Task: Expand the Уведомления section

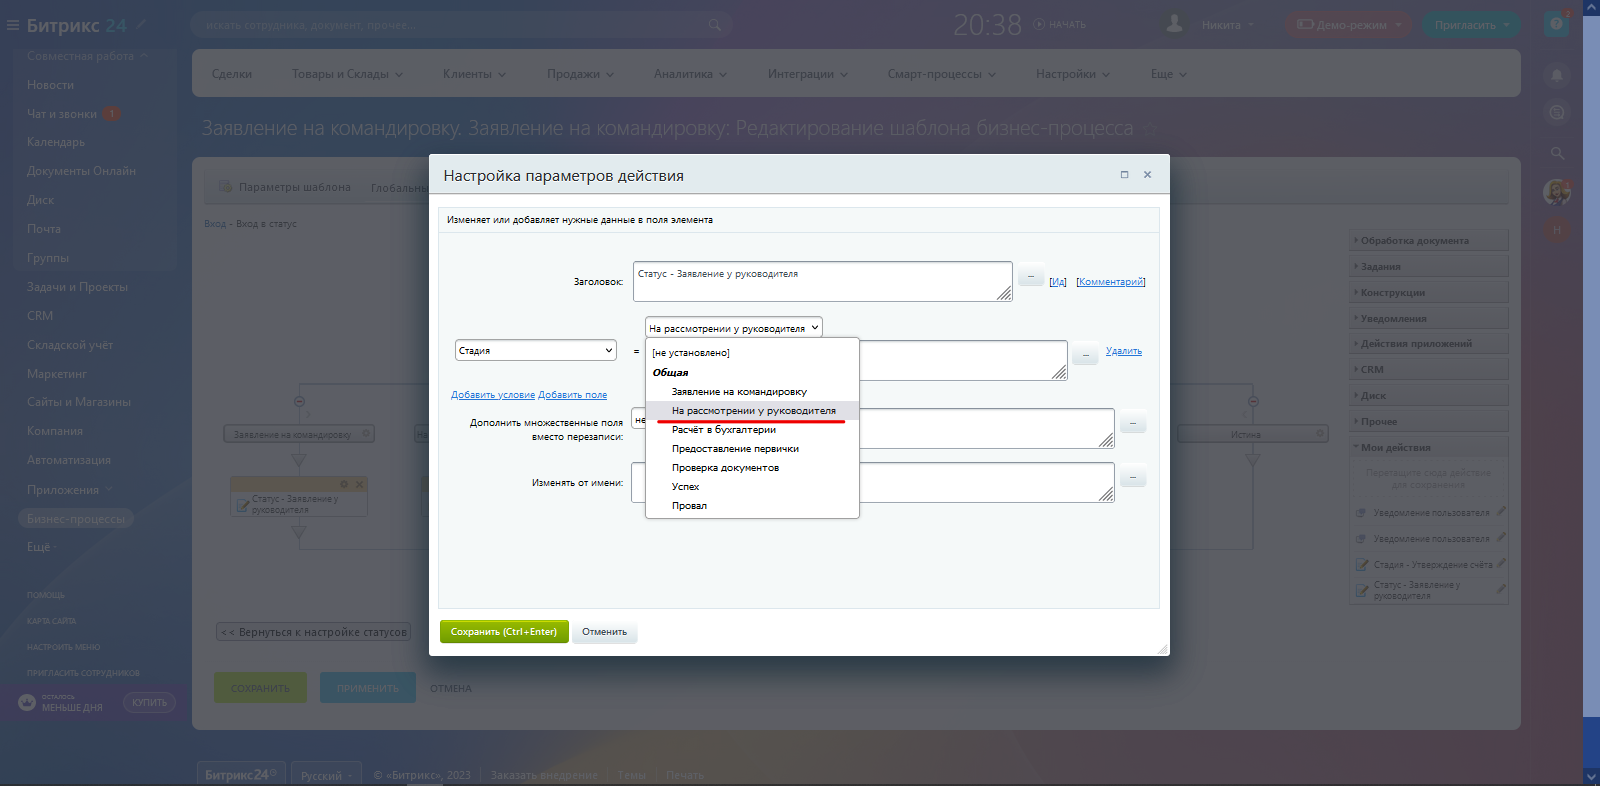Action: tap(1429, 319)
